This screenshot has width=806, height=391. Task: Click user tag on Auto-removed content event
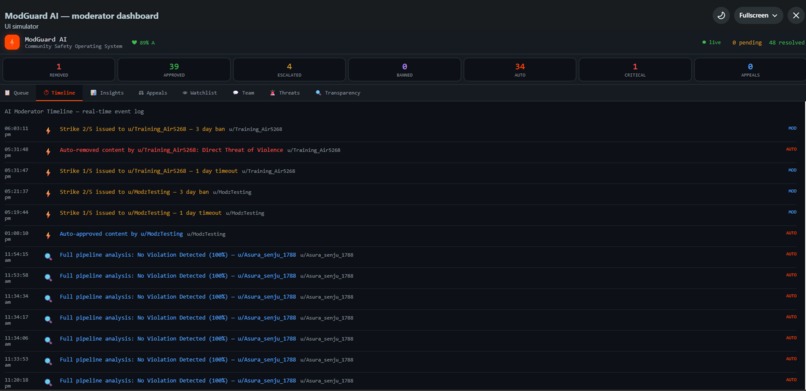pos(314,151)
